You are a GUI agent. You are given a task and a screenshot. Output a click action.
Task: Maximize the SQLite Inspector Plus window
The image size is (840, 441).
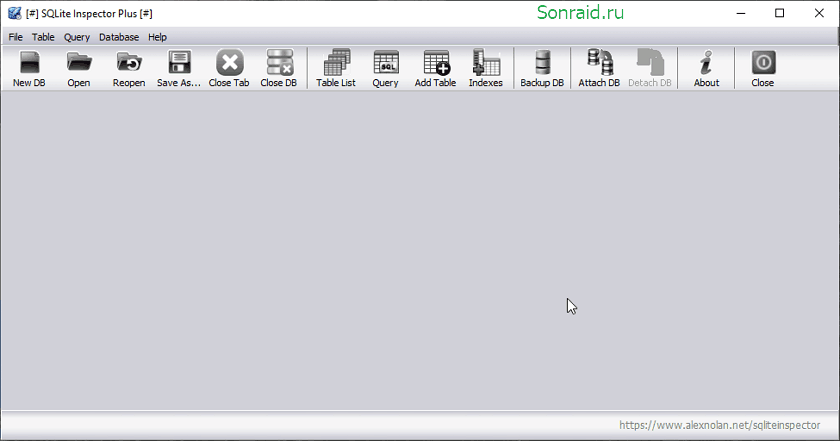779,13
